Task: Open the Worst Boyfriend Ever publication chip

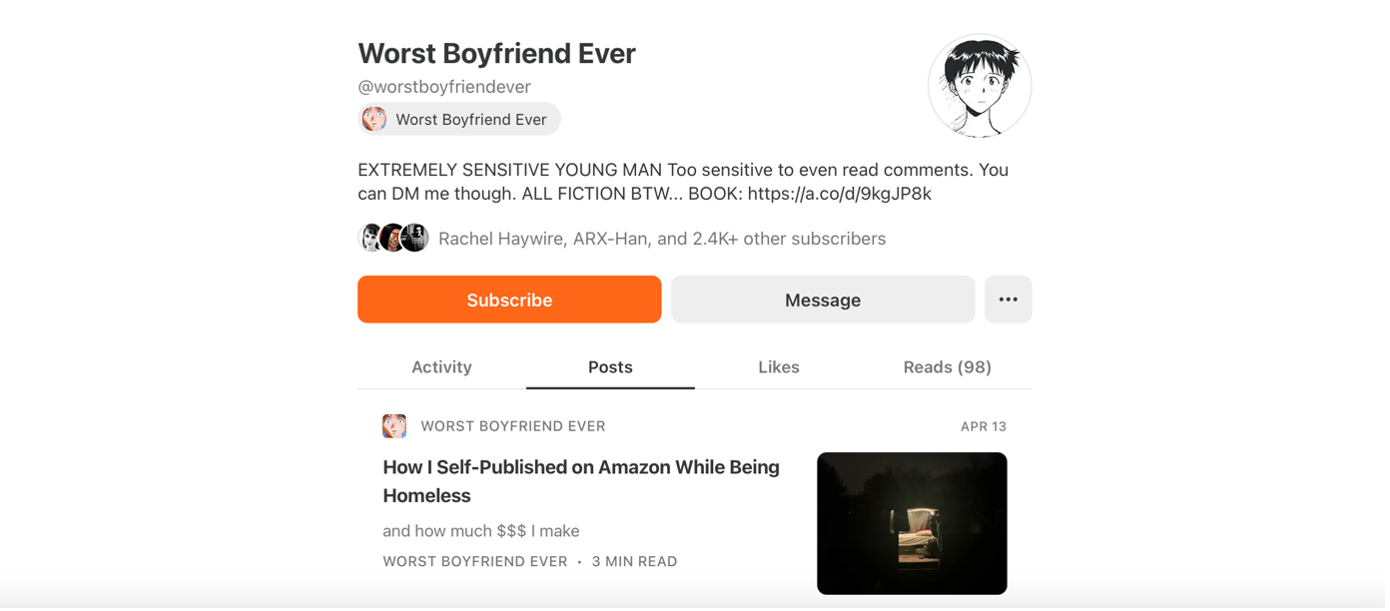Action: coord(461,120)
